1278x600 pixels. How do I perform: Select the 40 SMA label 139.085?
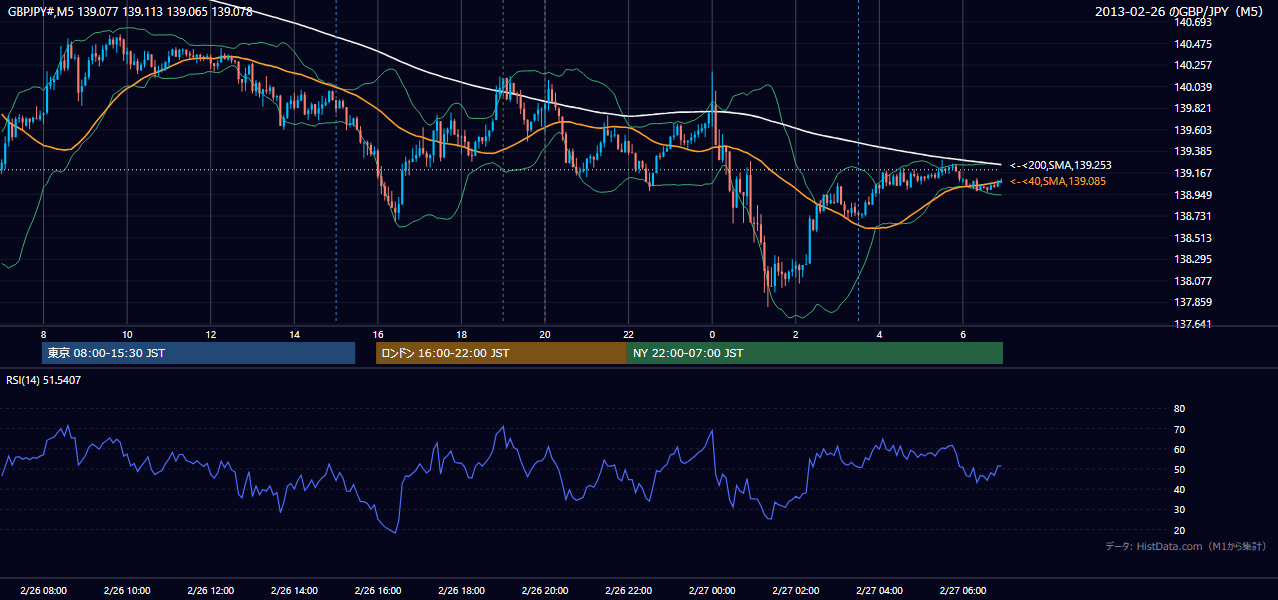pos(1057,181)
